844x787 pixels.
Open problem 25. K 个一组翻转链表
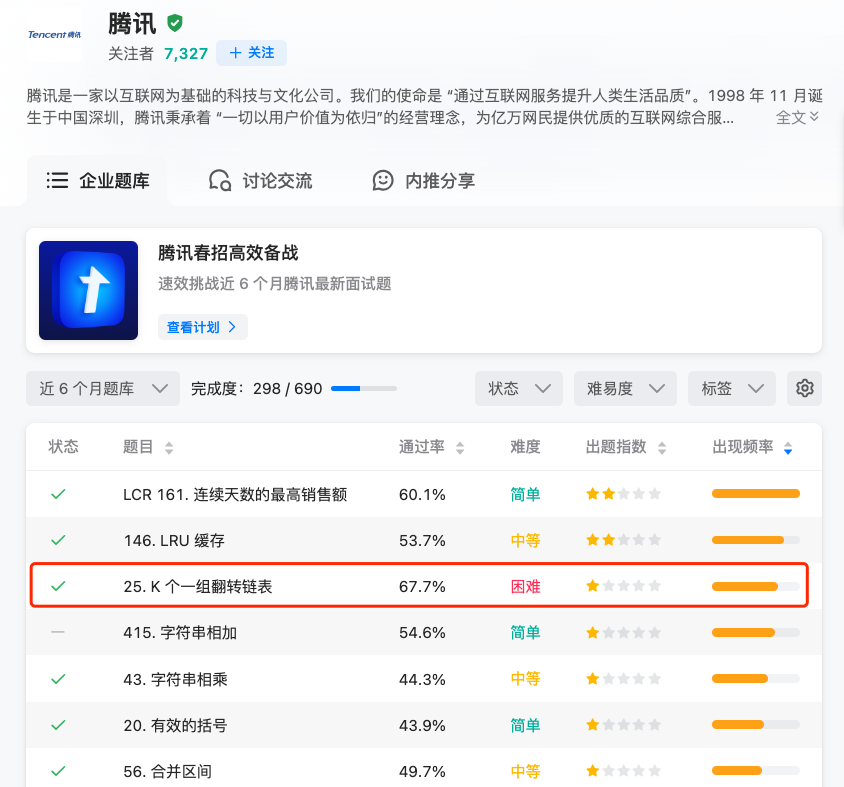pos(198,586)
